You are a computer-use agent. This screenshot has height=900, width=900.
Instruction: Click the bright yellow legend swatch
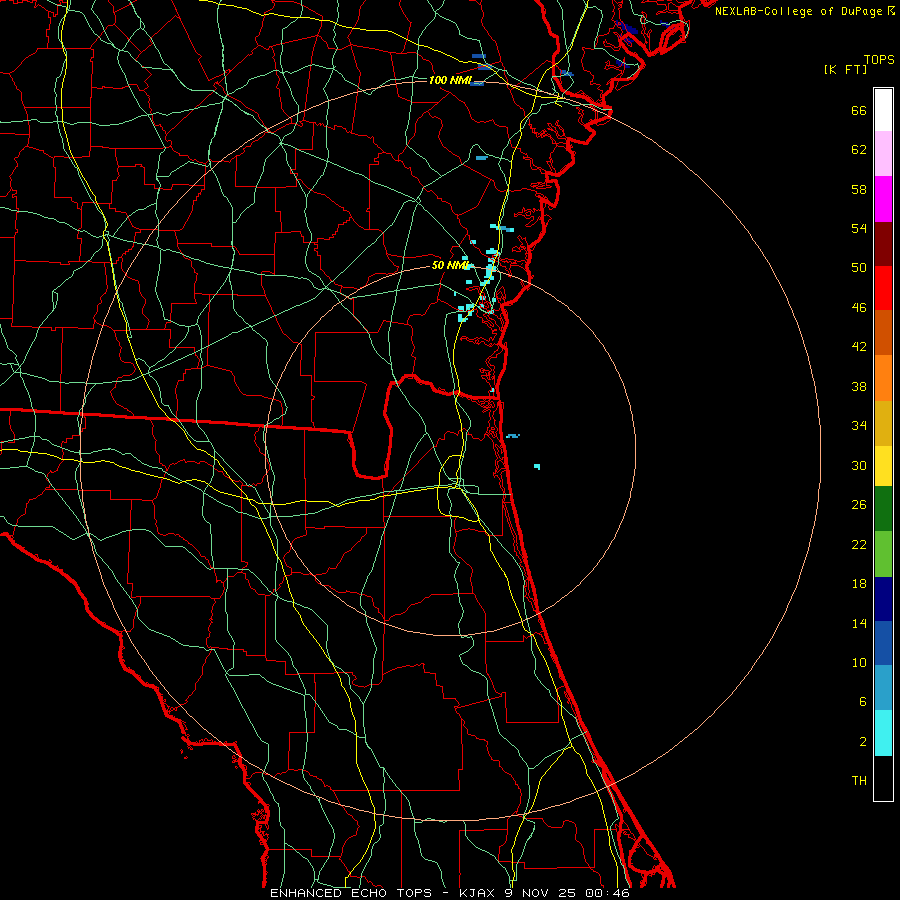point(883,465)
